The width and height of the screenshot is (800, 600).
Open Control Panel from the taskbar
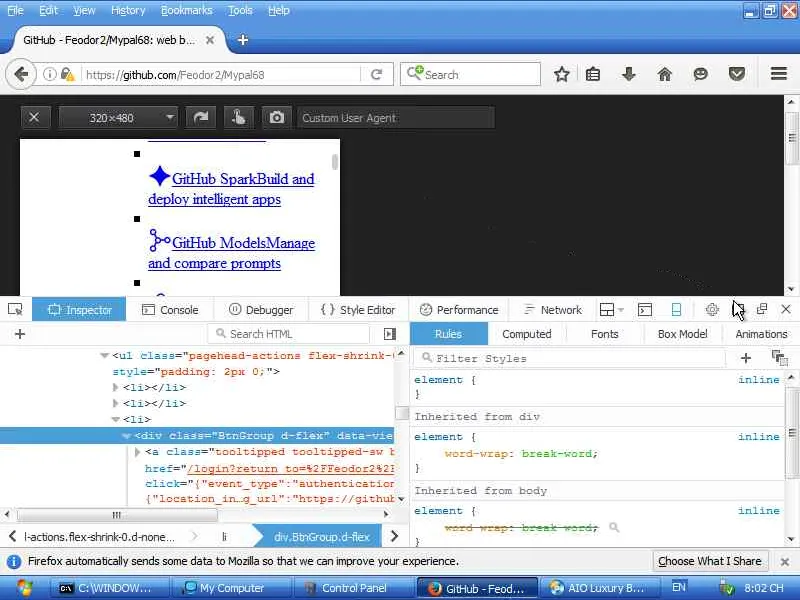point(354,588)
